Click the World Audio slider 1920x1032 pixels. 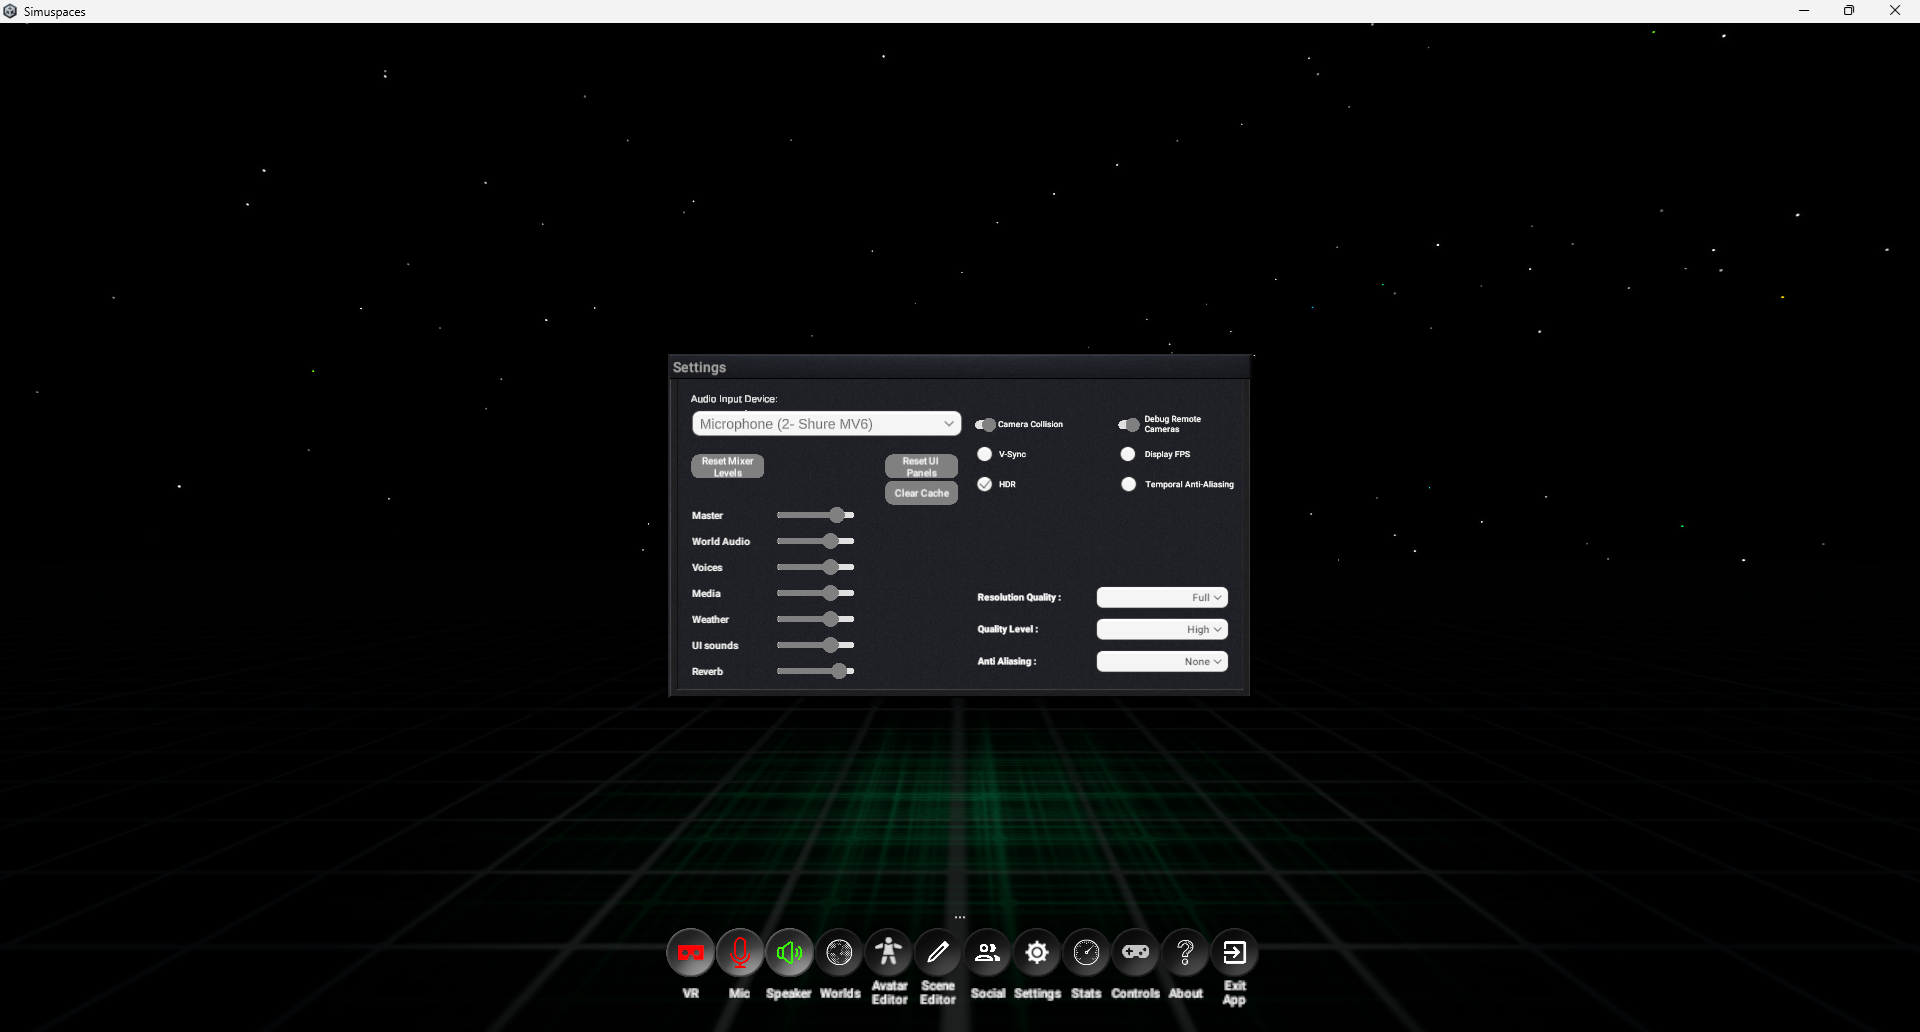point(815,541)
